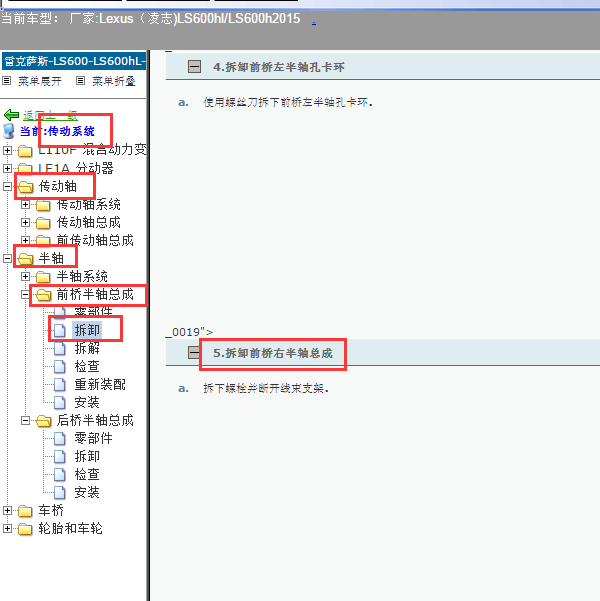Expand the L110F 混合动力变 folder node
Viewport: 600px width, 601px height.
pos(7,150)
